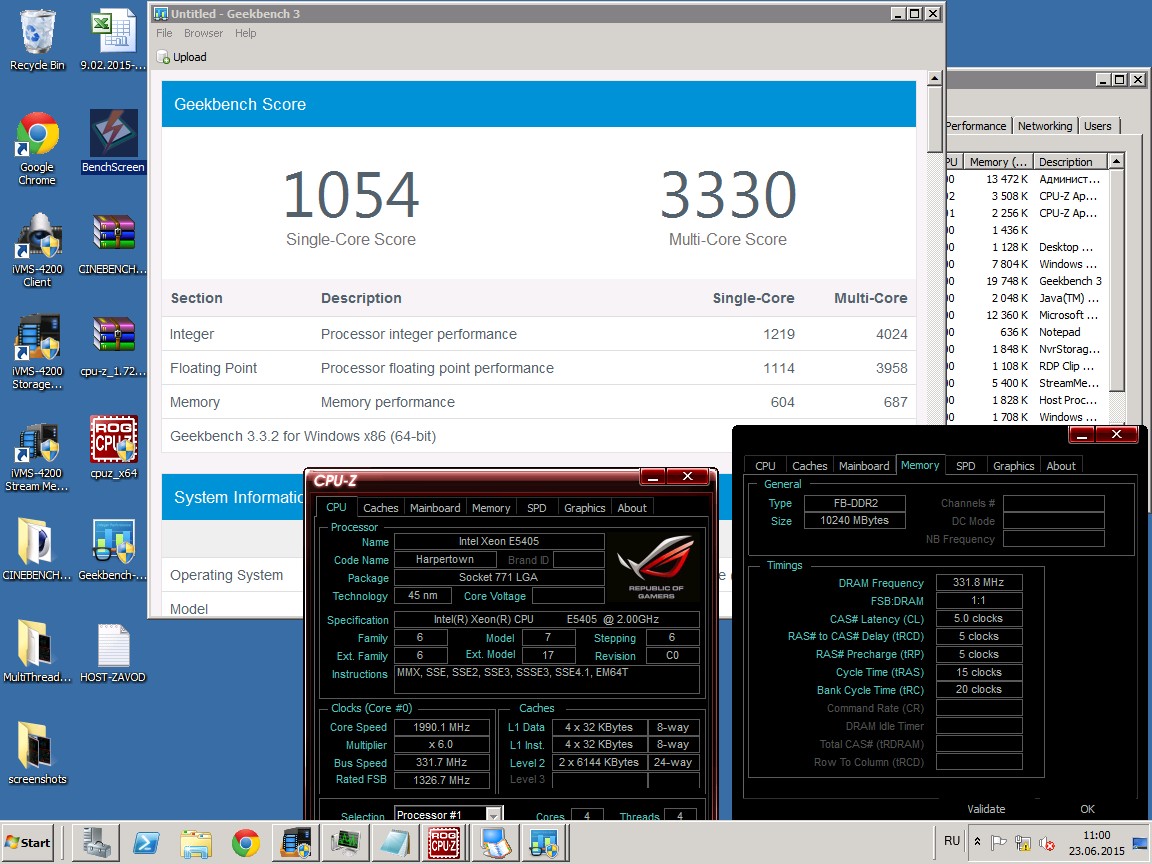Switch the RU input language indicator

coord(952,840)
